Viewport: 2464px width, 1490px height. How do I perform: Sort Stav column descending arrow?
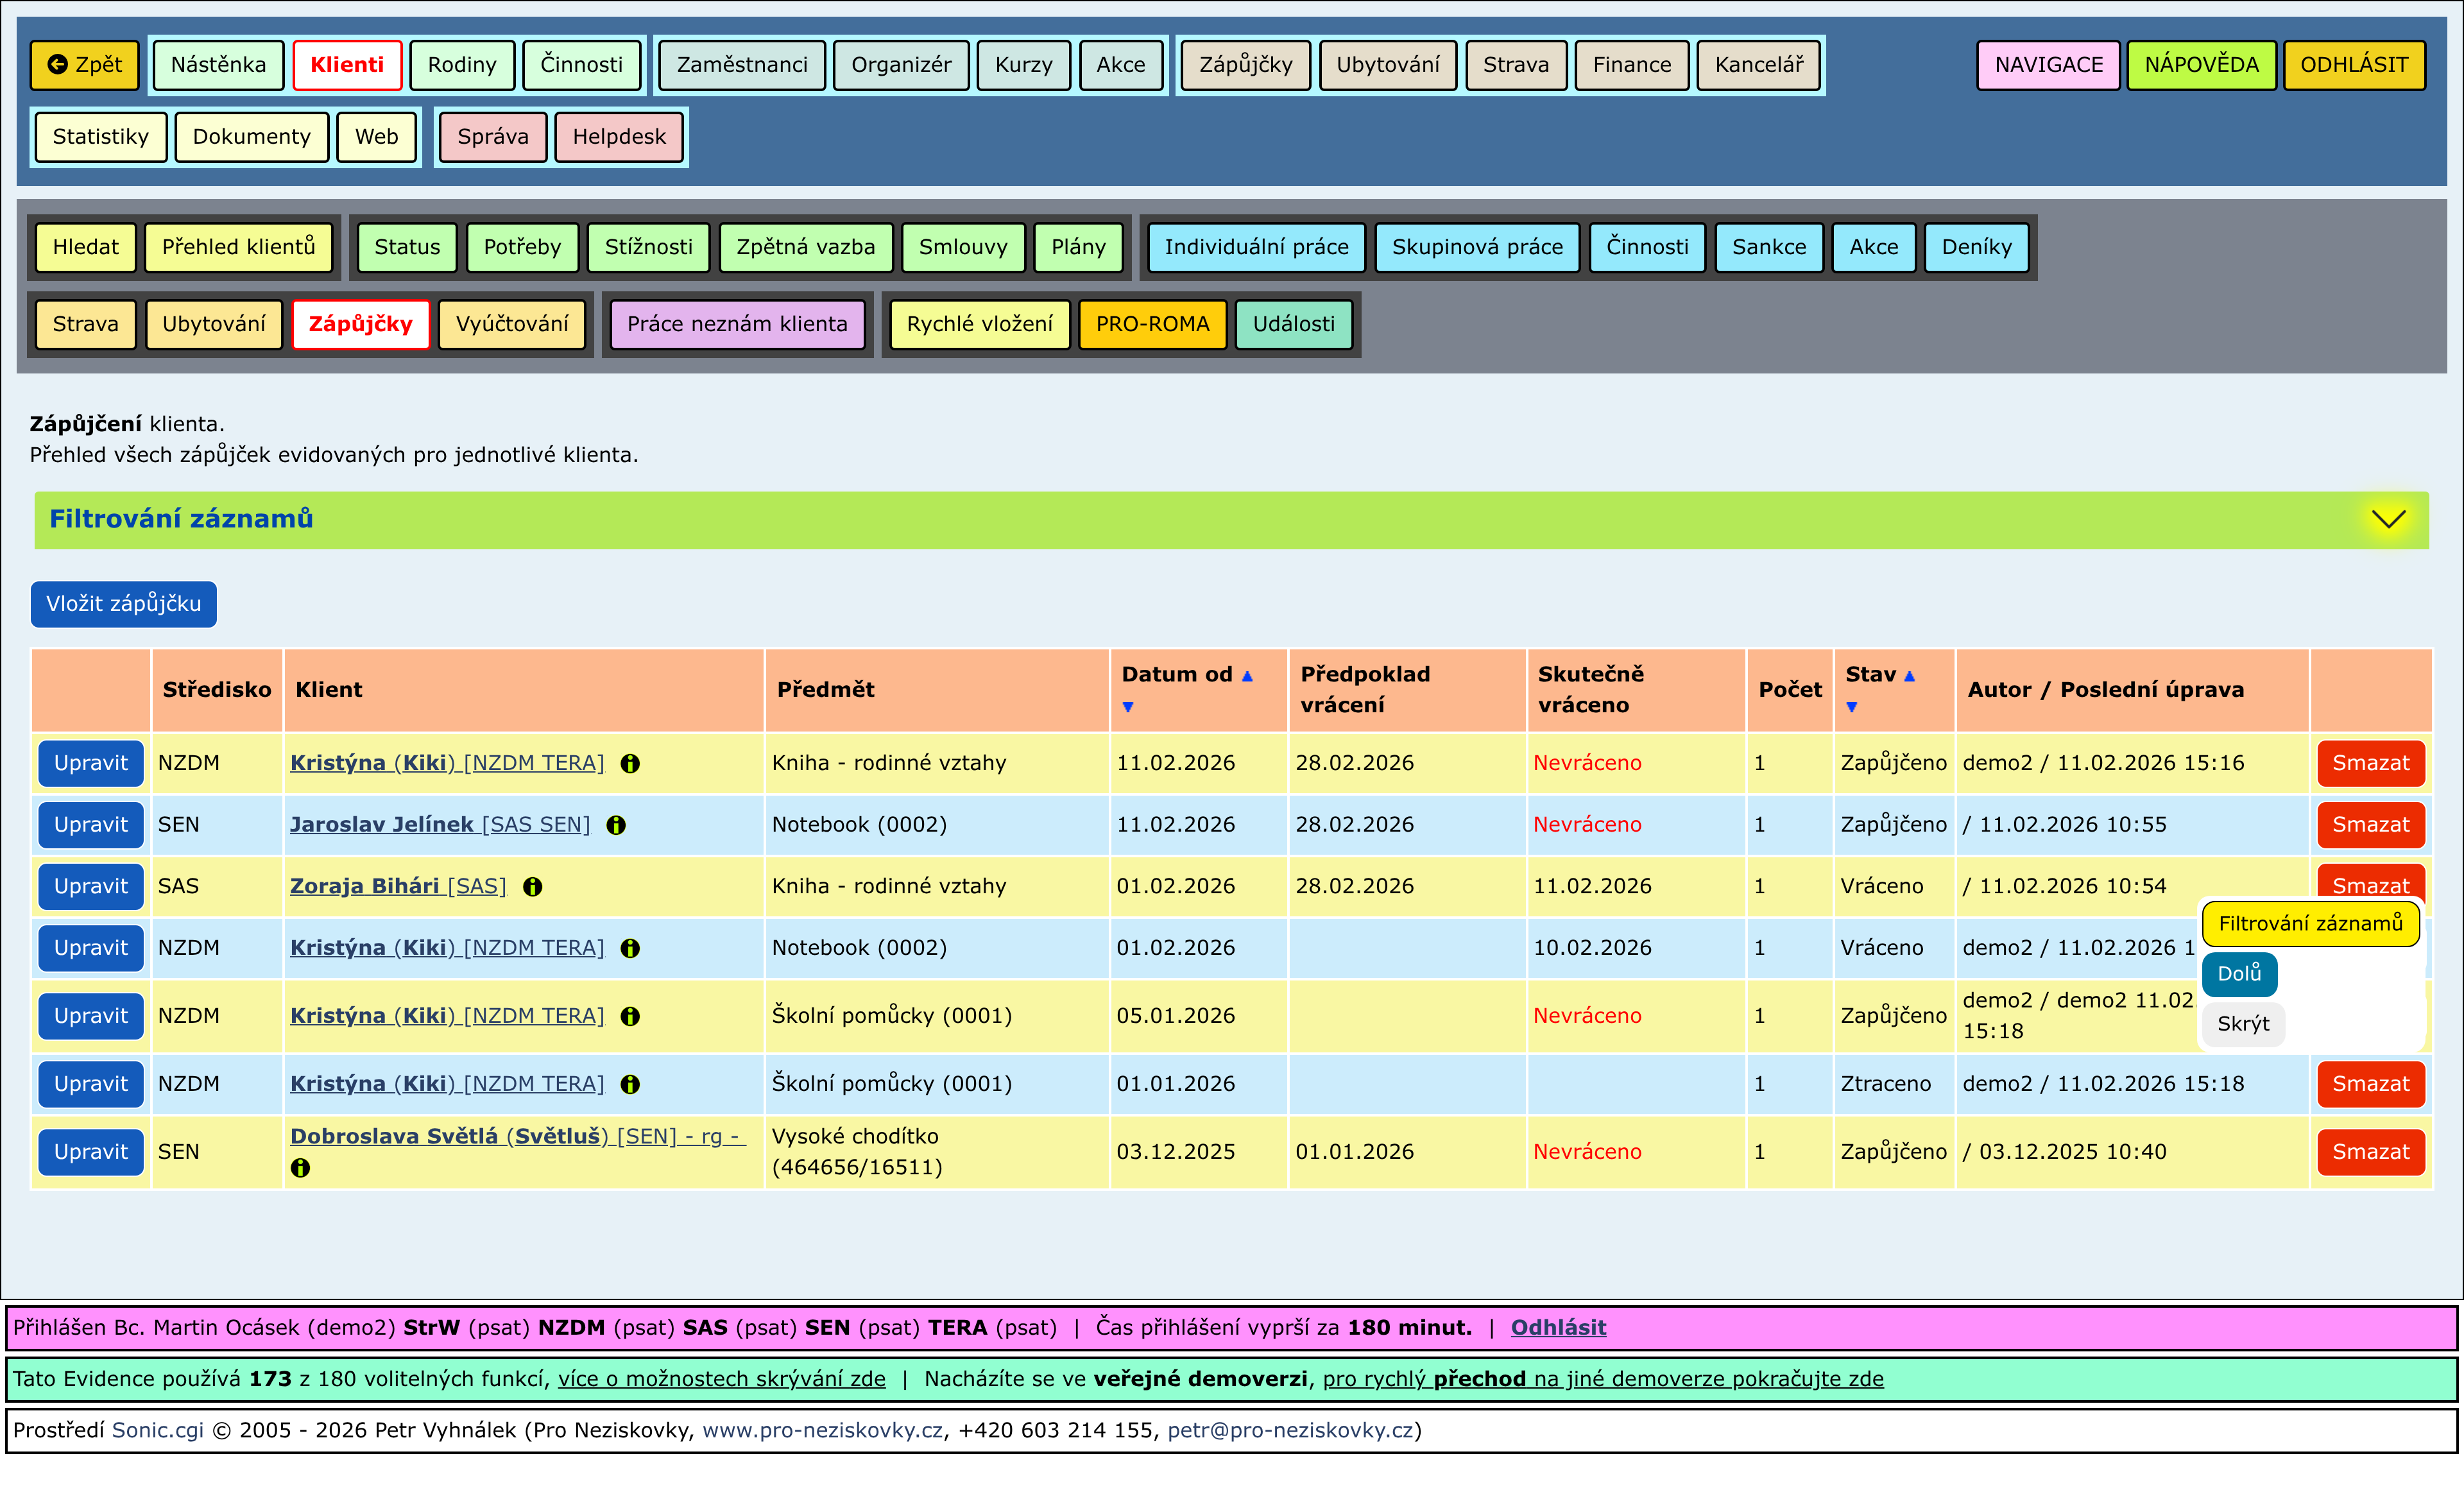pyautogui.click(x=1851, y=707)
